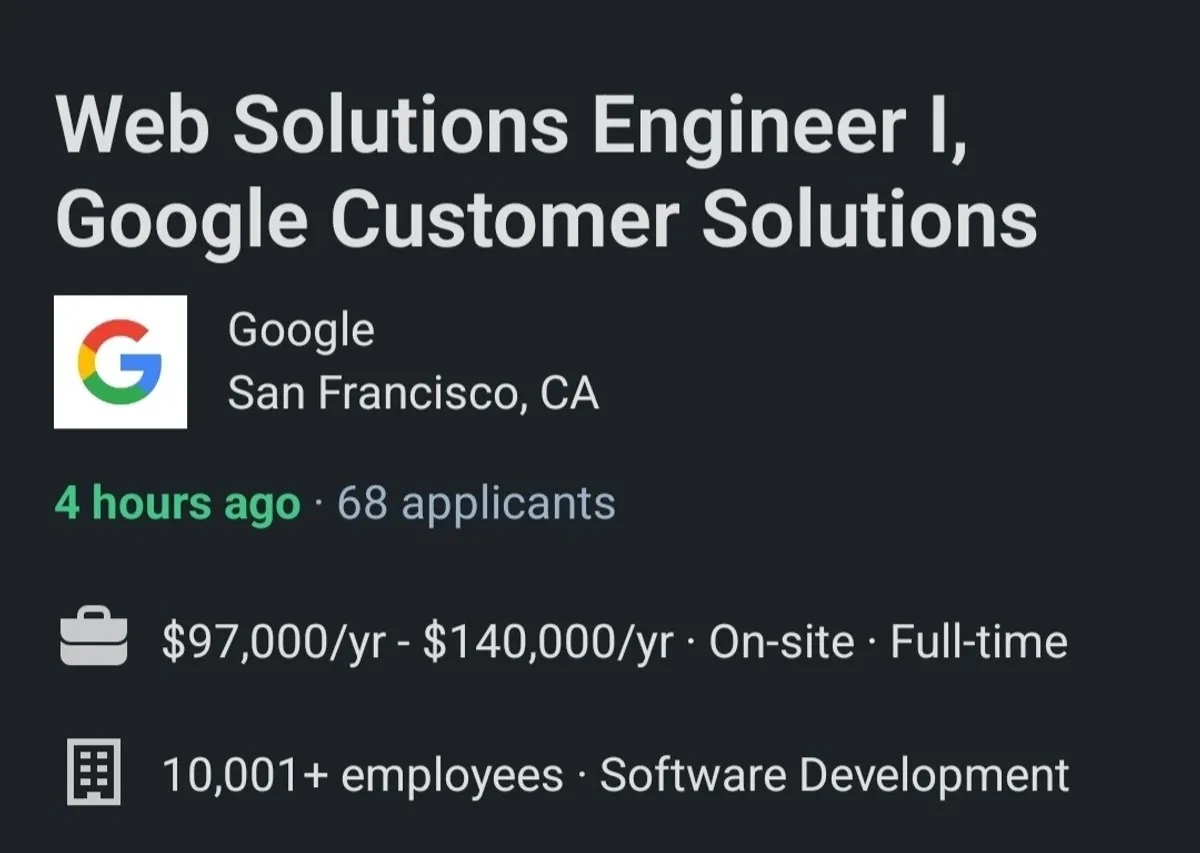Click the 10,001+ employees company size
This screenshot has height=853, width=1200.
(x=362, y=776)
